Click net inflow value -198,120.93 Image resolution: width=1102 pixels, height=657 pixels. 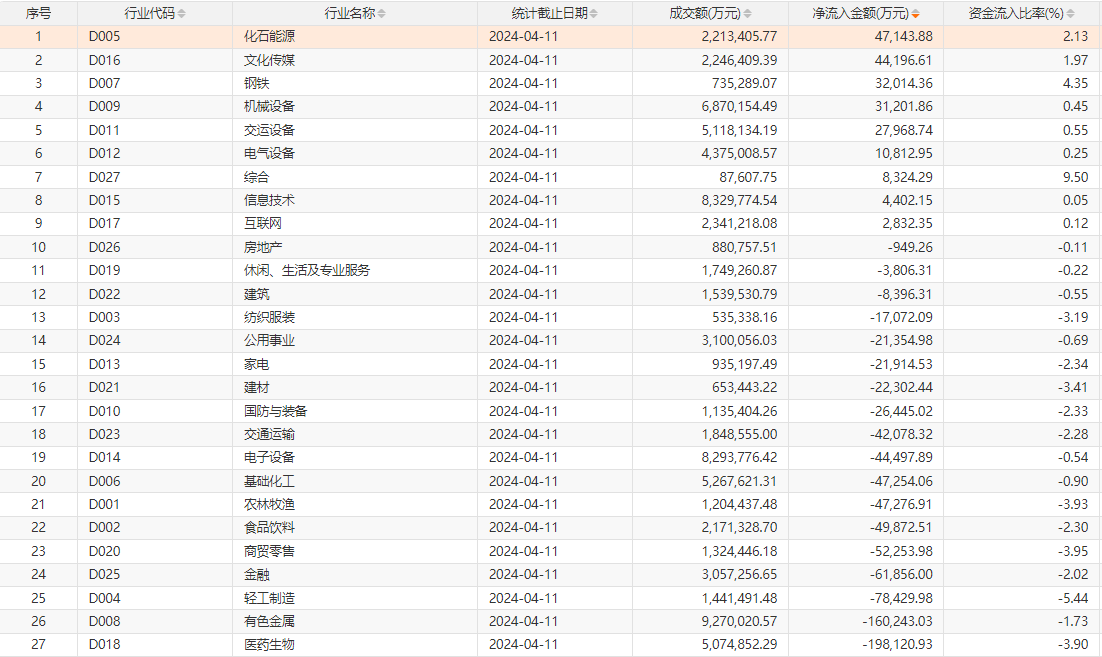[897, 645]
